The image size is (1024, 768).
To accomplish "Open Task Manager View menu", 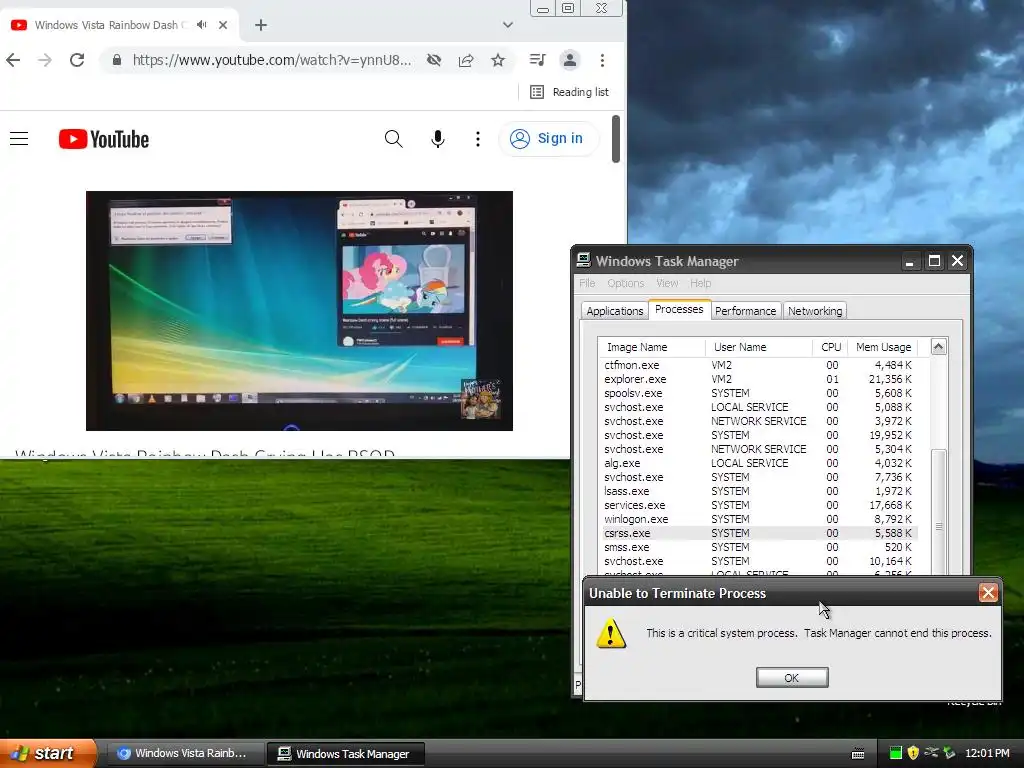I will tap(667, 283).
